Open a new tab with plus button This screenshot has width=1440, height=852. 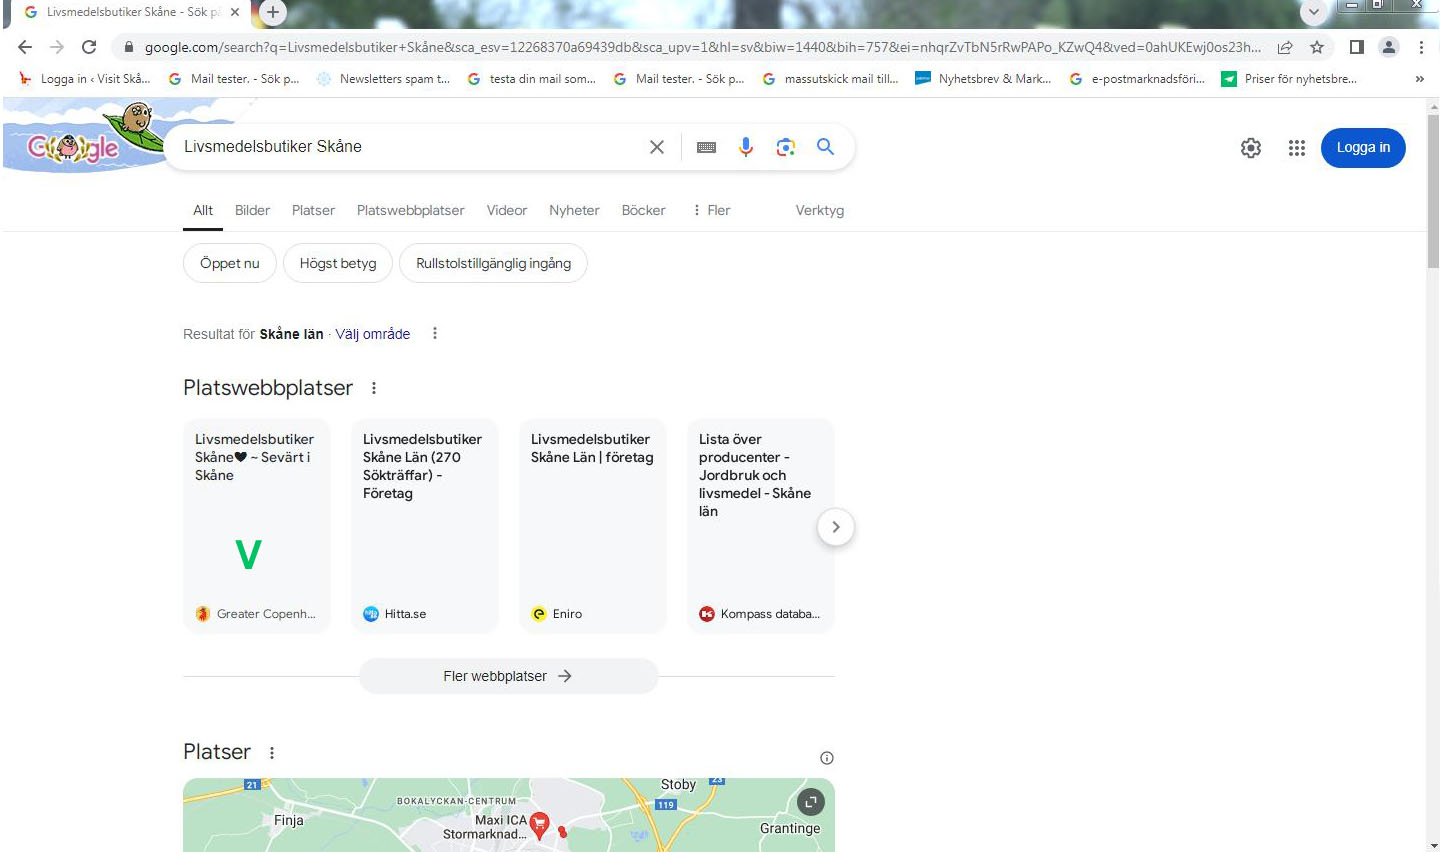(272, 12)
